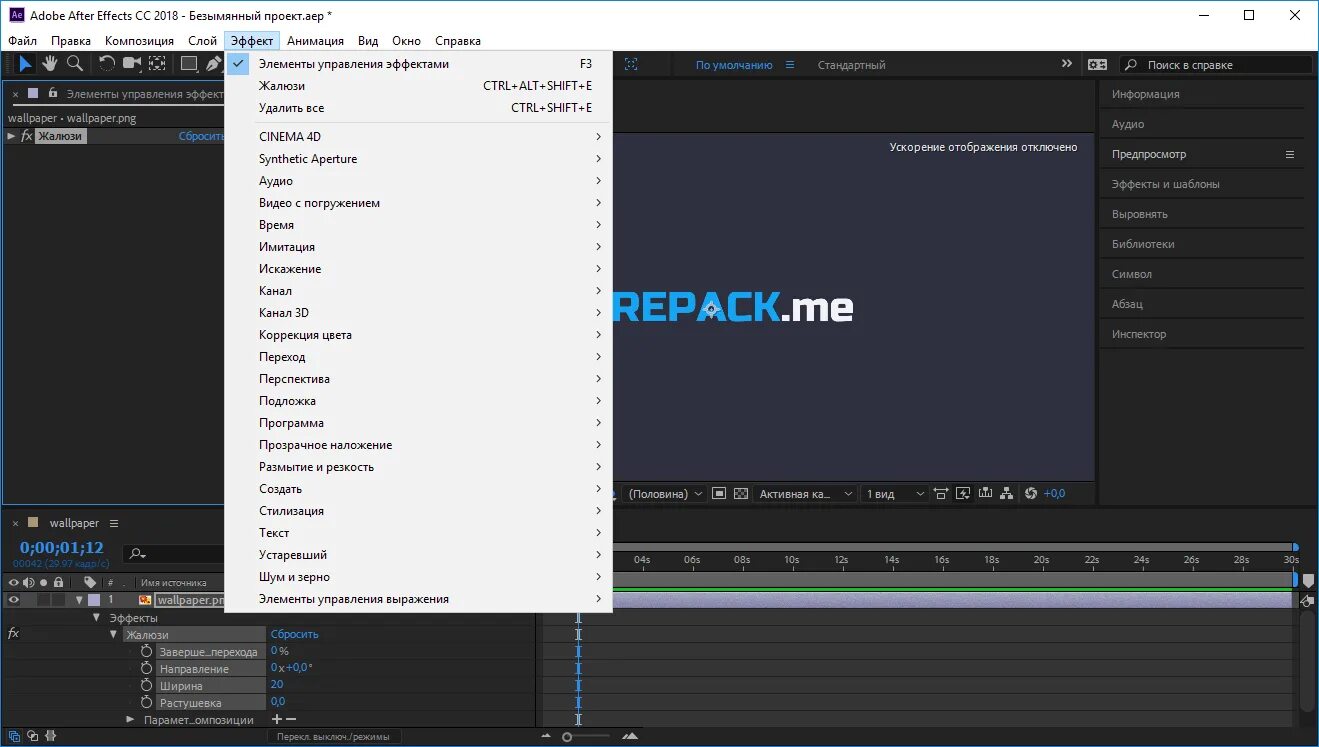Collapse the wallpaper.png layer properties
Image resolution: width=1319 pixels, height=747 pixels.
point(79,600)
